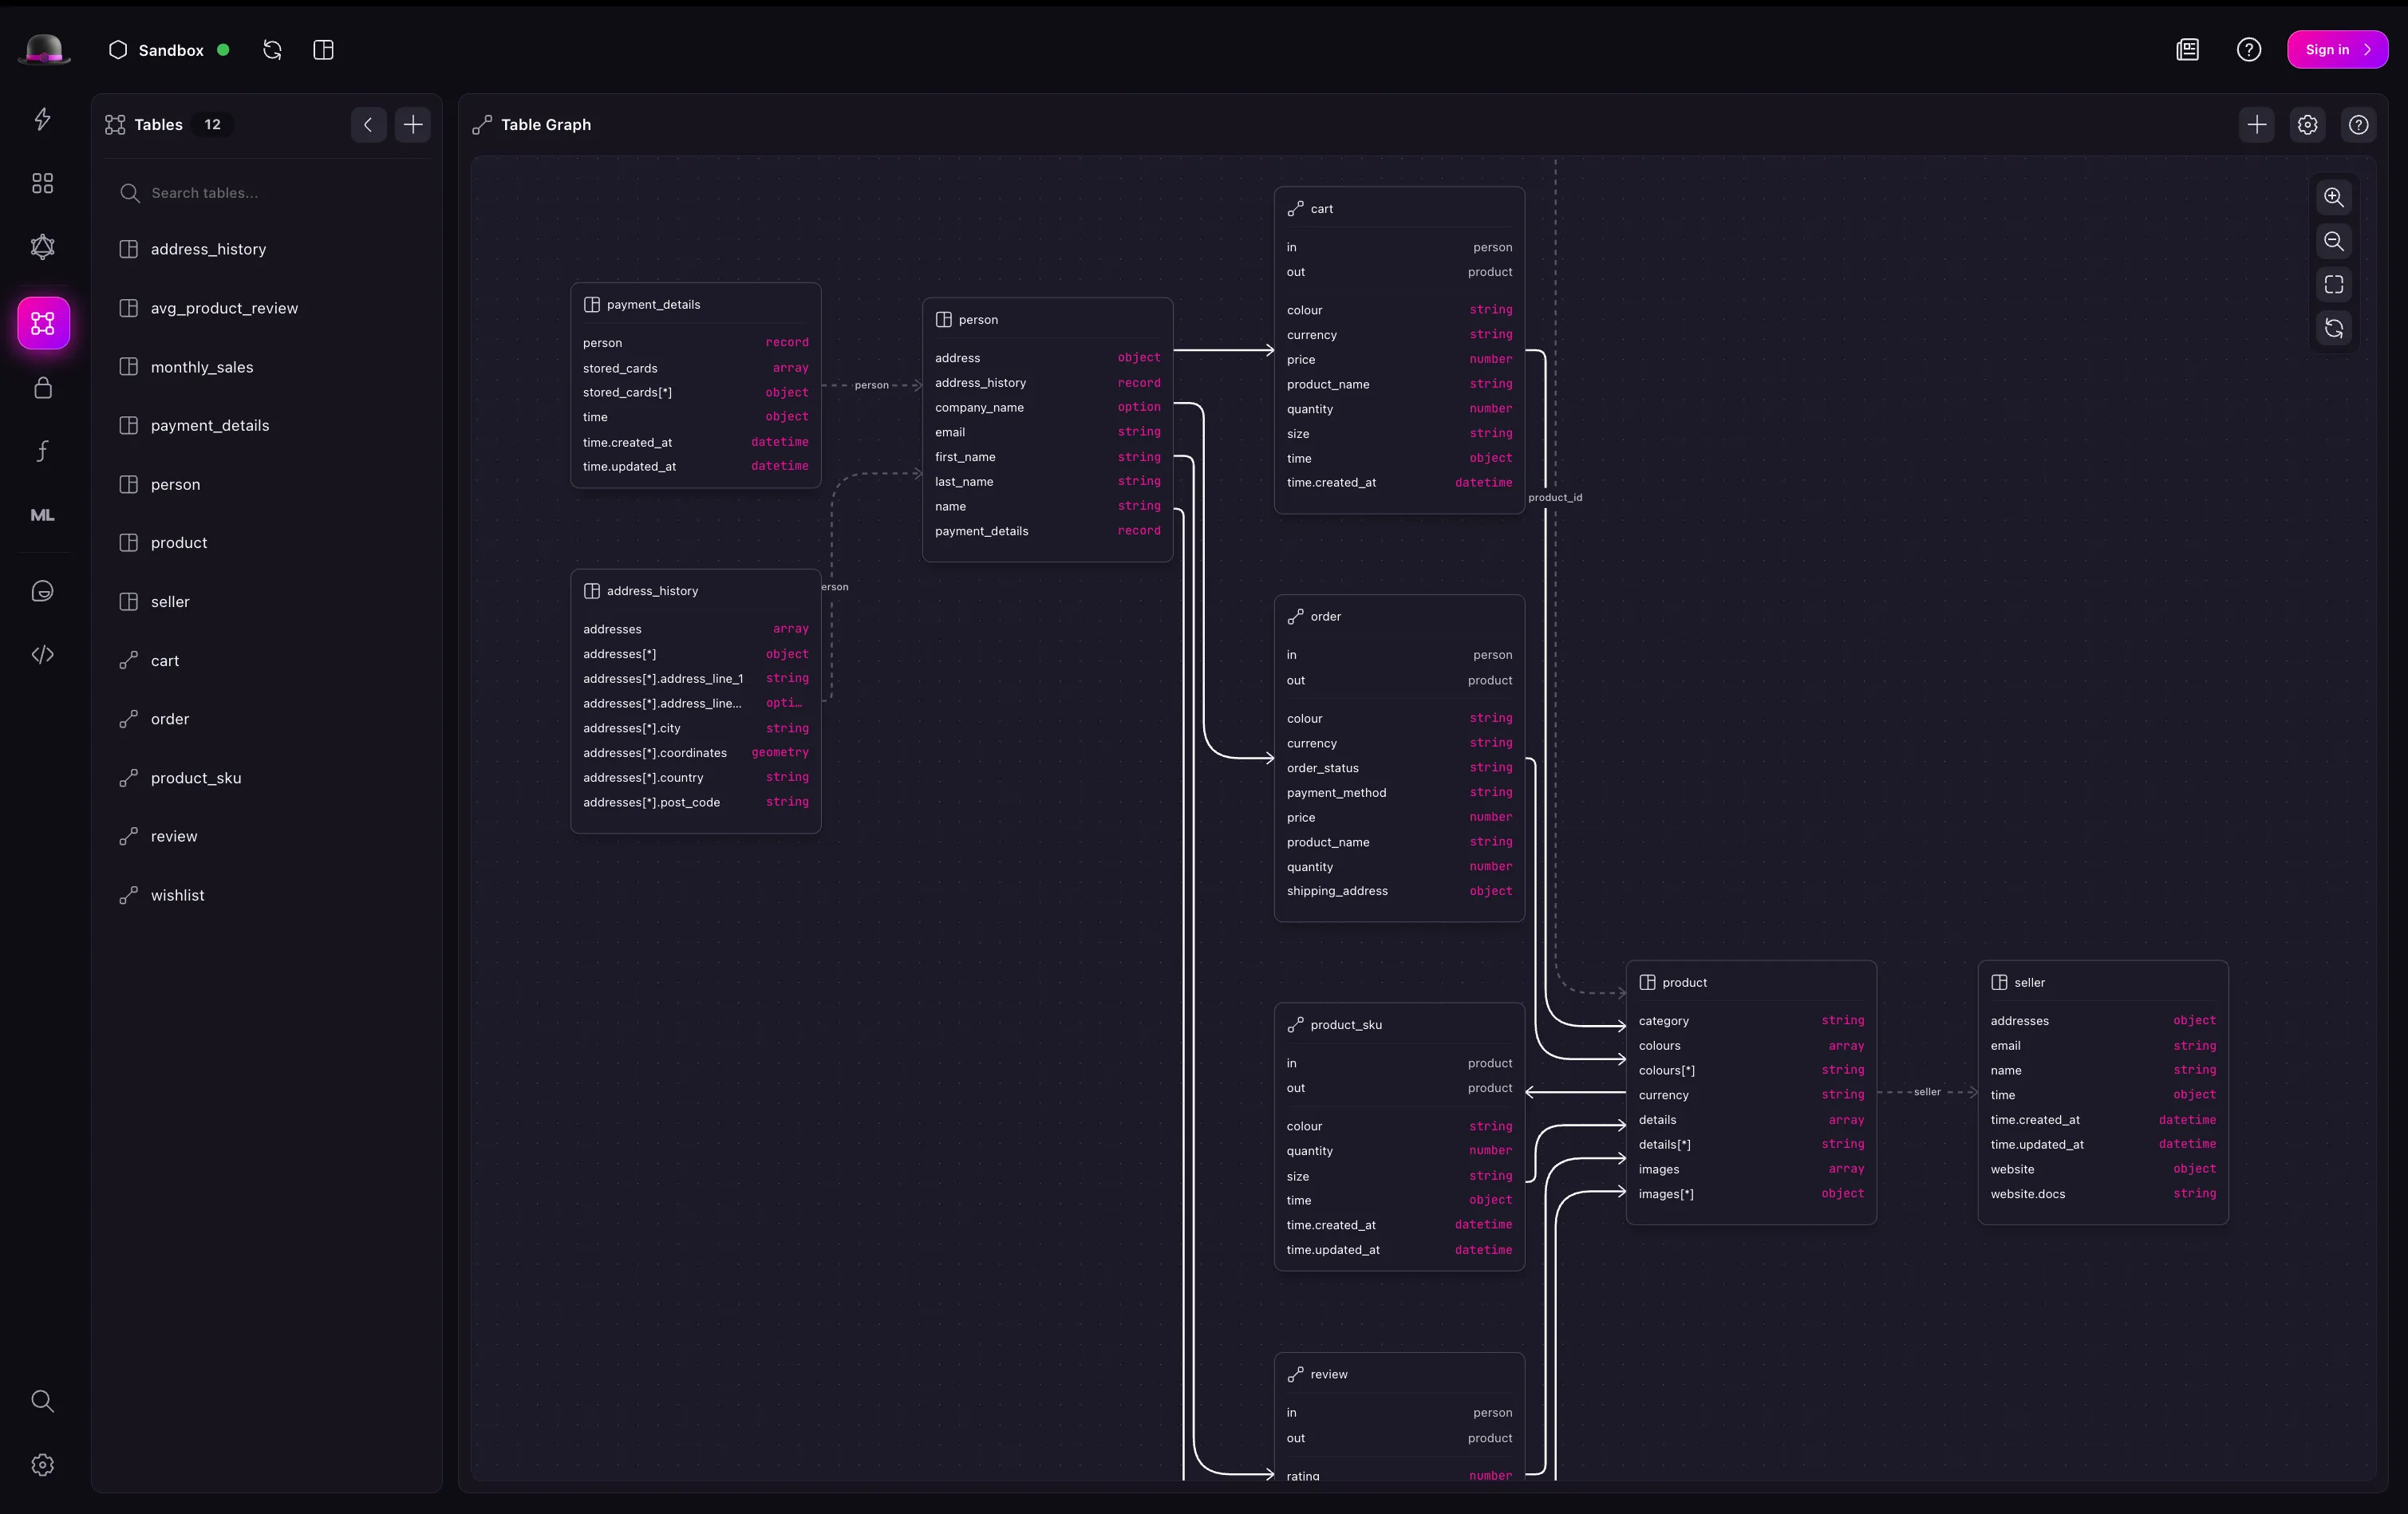Open the help icon in top bar
Image resolution: width=2408 pixels, height=1514 pixels.
point(2248,50)
